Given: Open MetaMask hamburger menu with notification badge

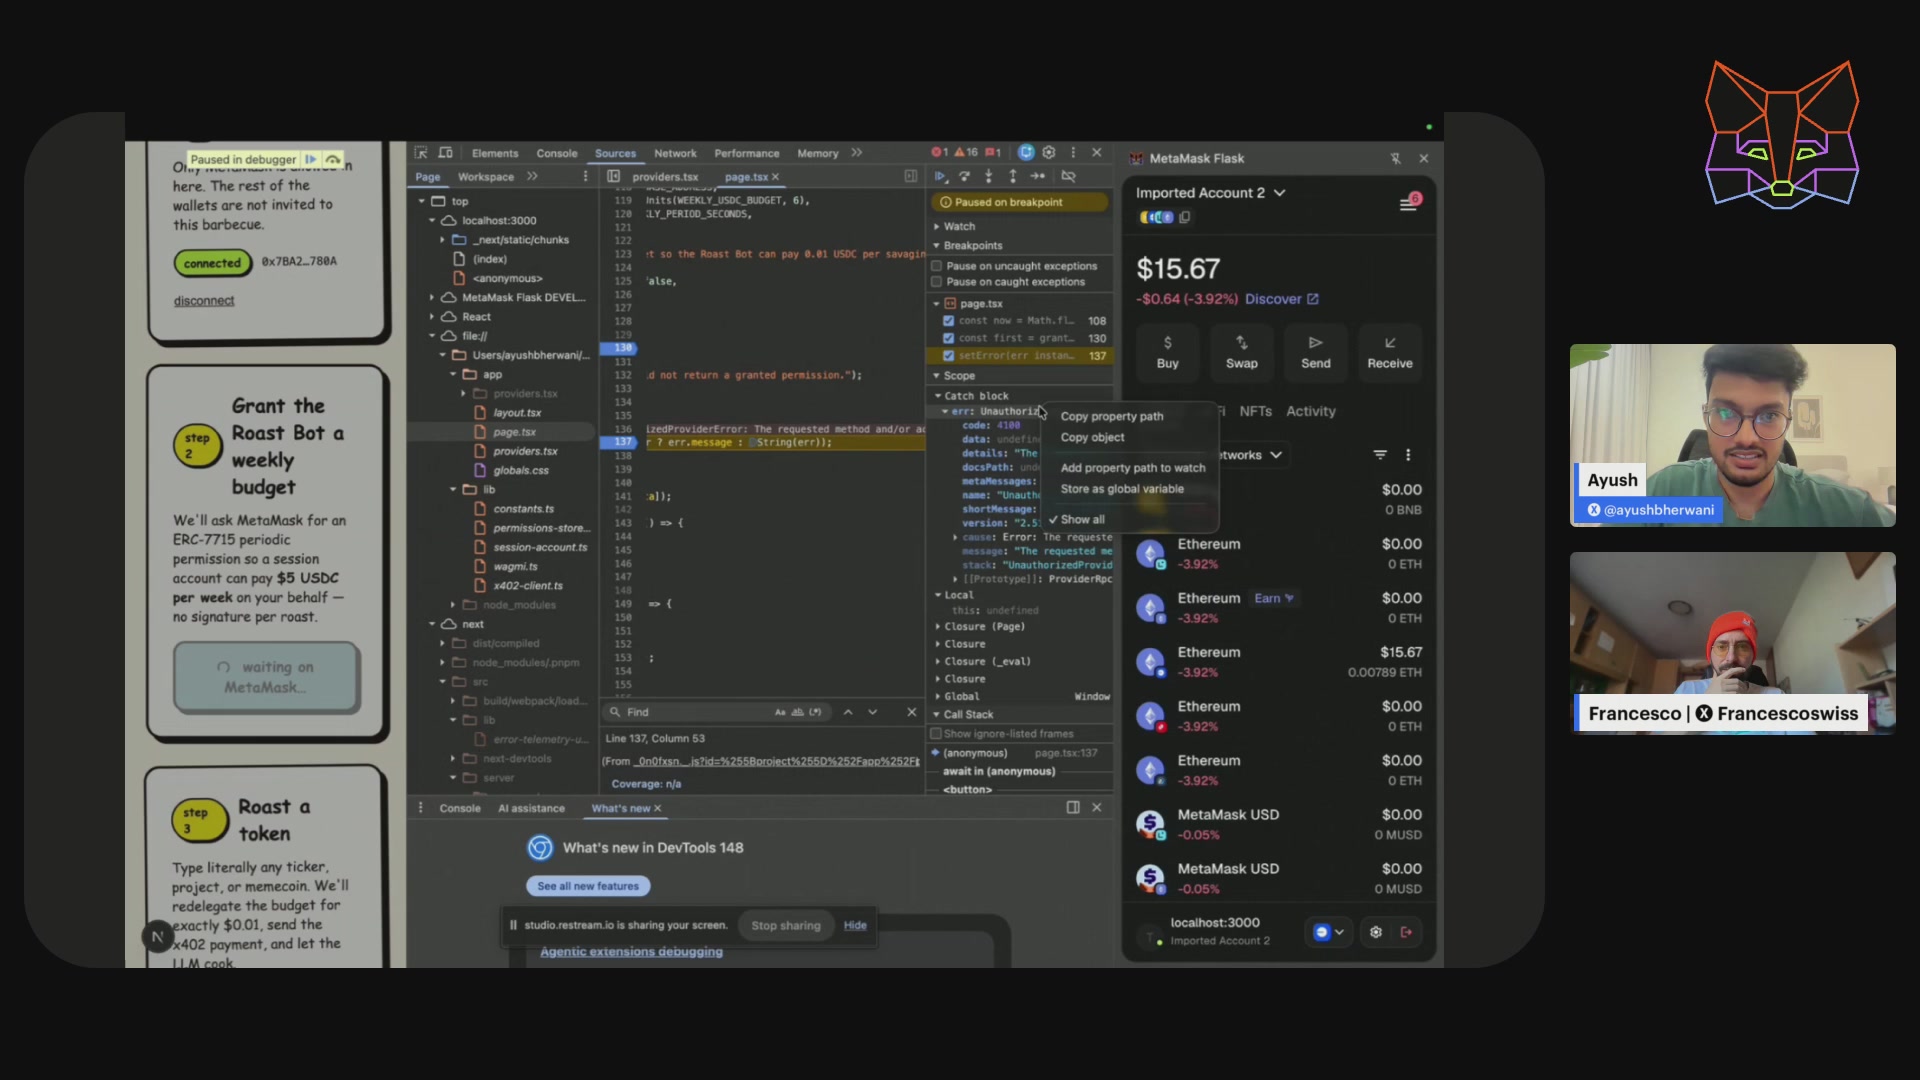Looking at the screenshot, I should 1409,203.
